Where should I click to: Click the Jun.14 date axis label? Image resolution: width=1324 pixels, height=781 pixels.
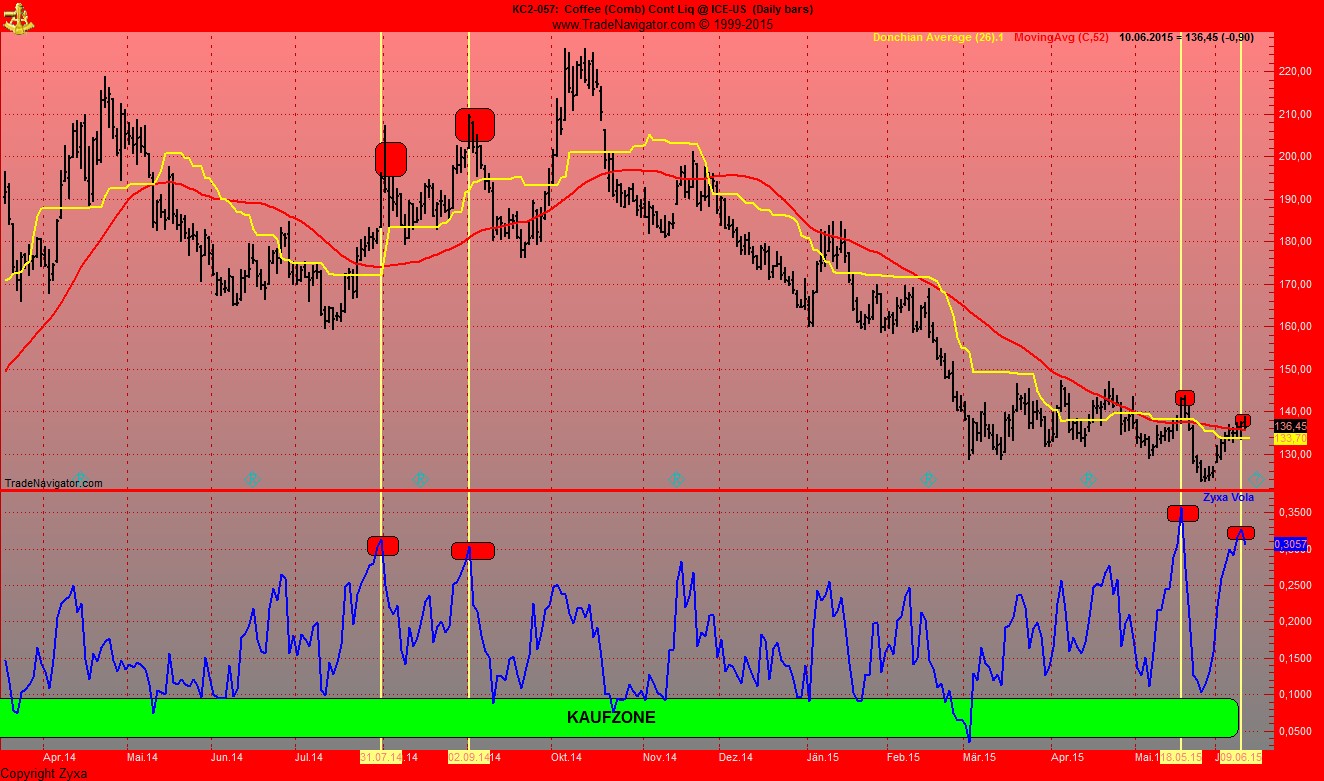(x=227, y=758)
